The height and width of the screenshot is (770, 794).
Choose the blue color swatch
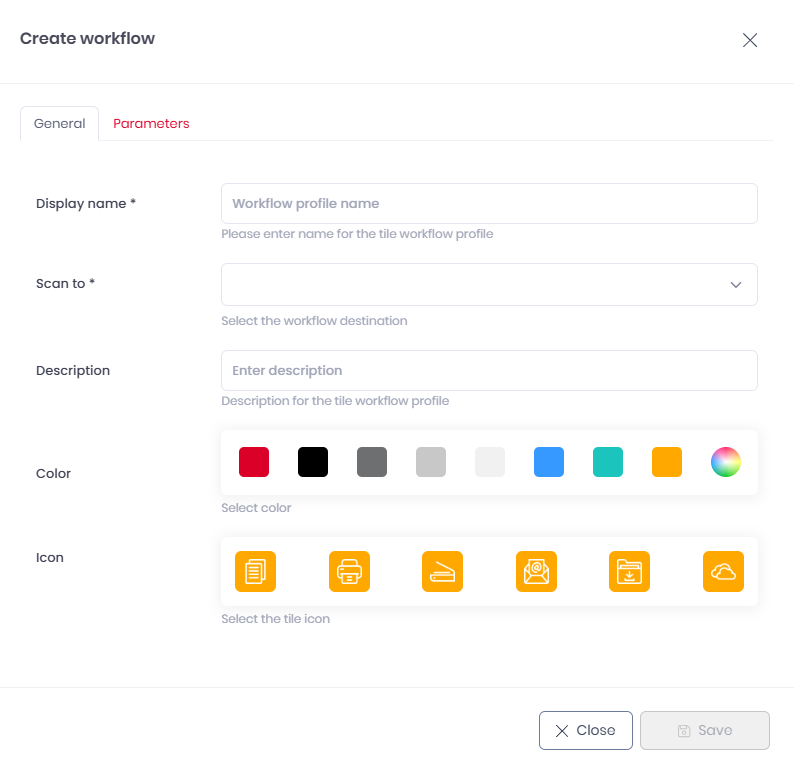[549, 462]
